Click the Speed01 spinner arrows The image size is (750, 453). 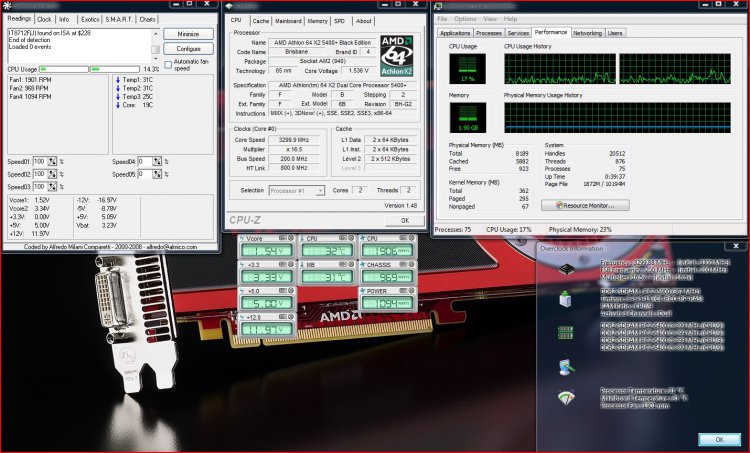pyautogui.click(x=52, y=162)
